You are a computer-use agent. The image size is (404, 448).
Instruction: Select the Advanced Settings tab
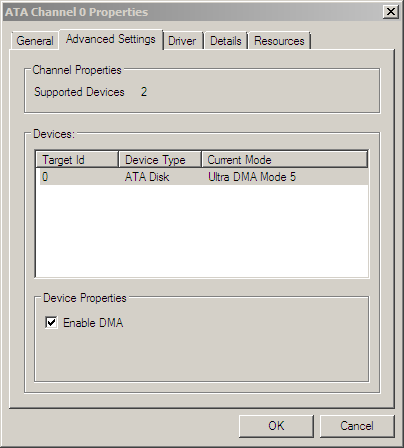111,39
